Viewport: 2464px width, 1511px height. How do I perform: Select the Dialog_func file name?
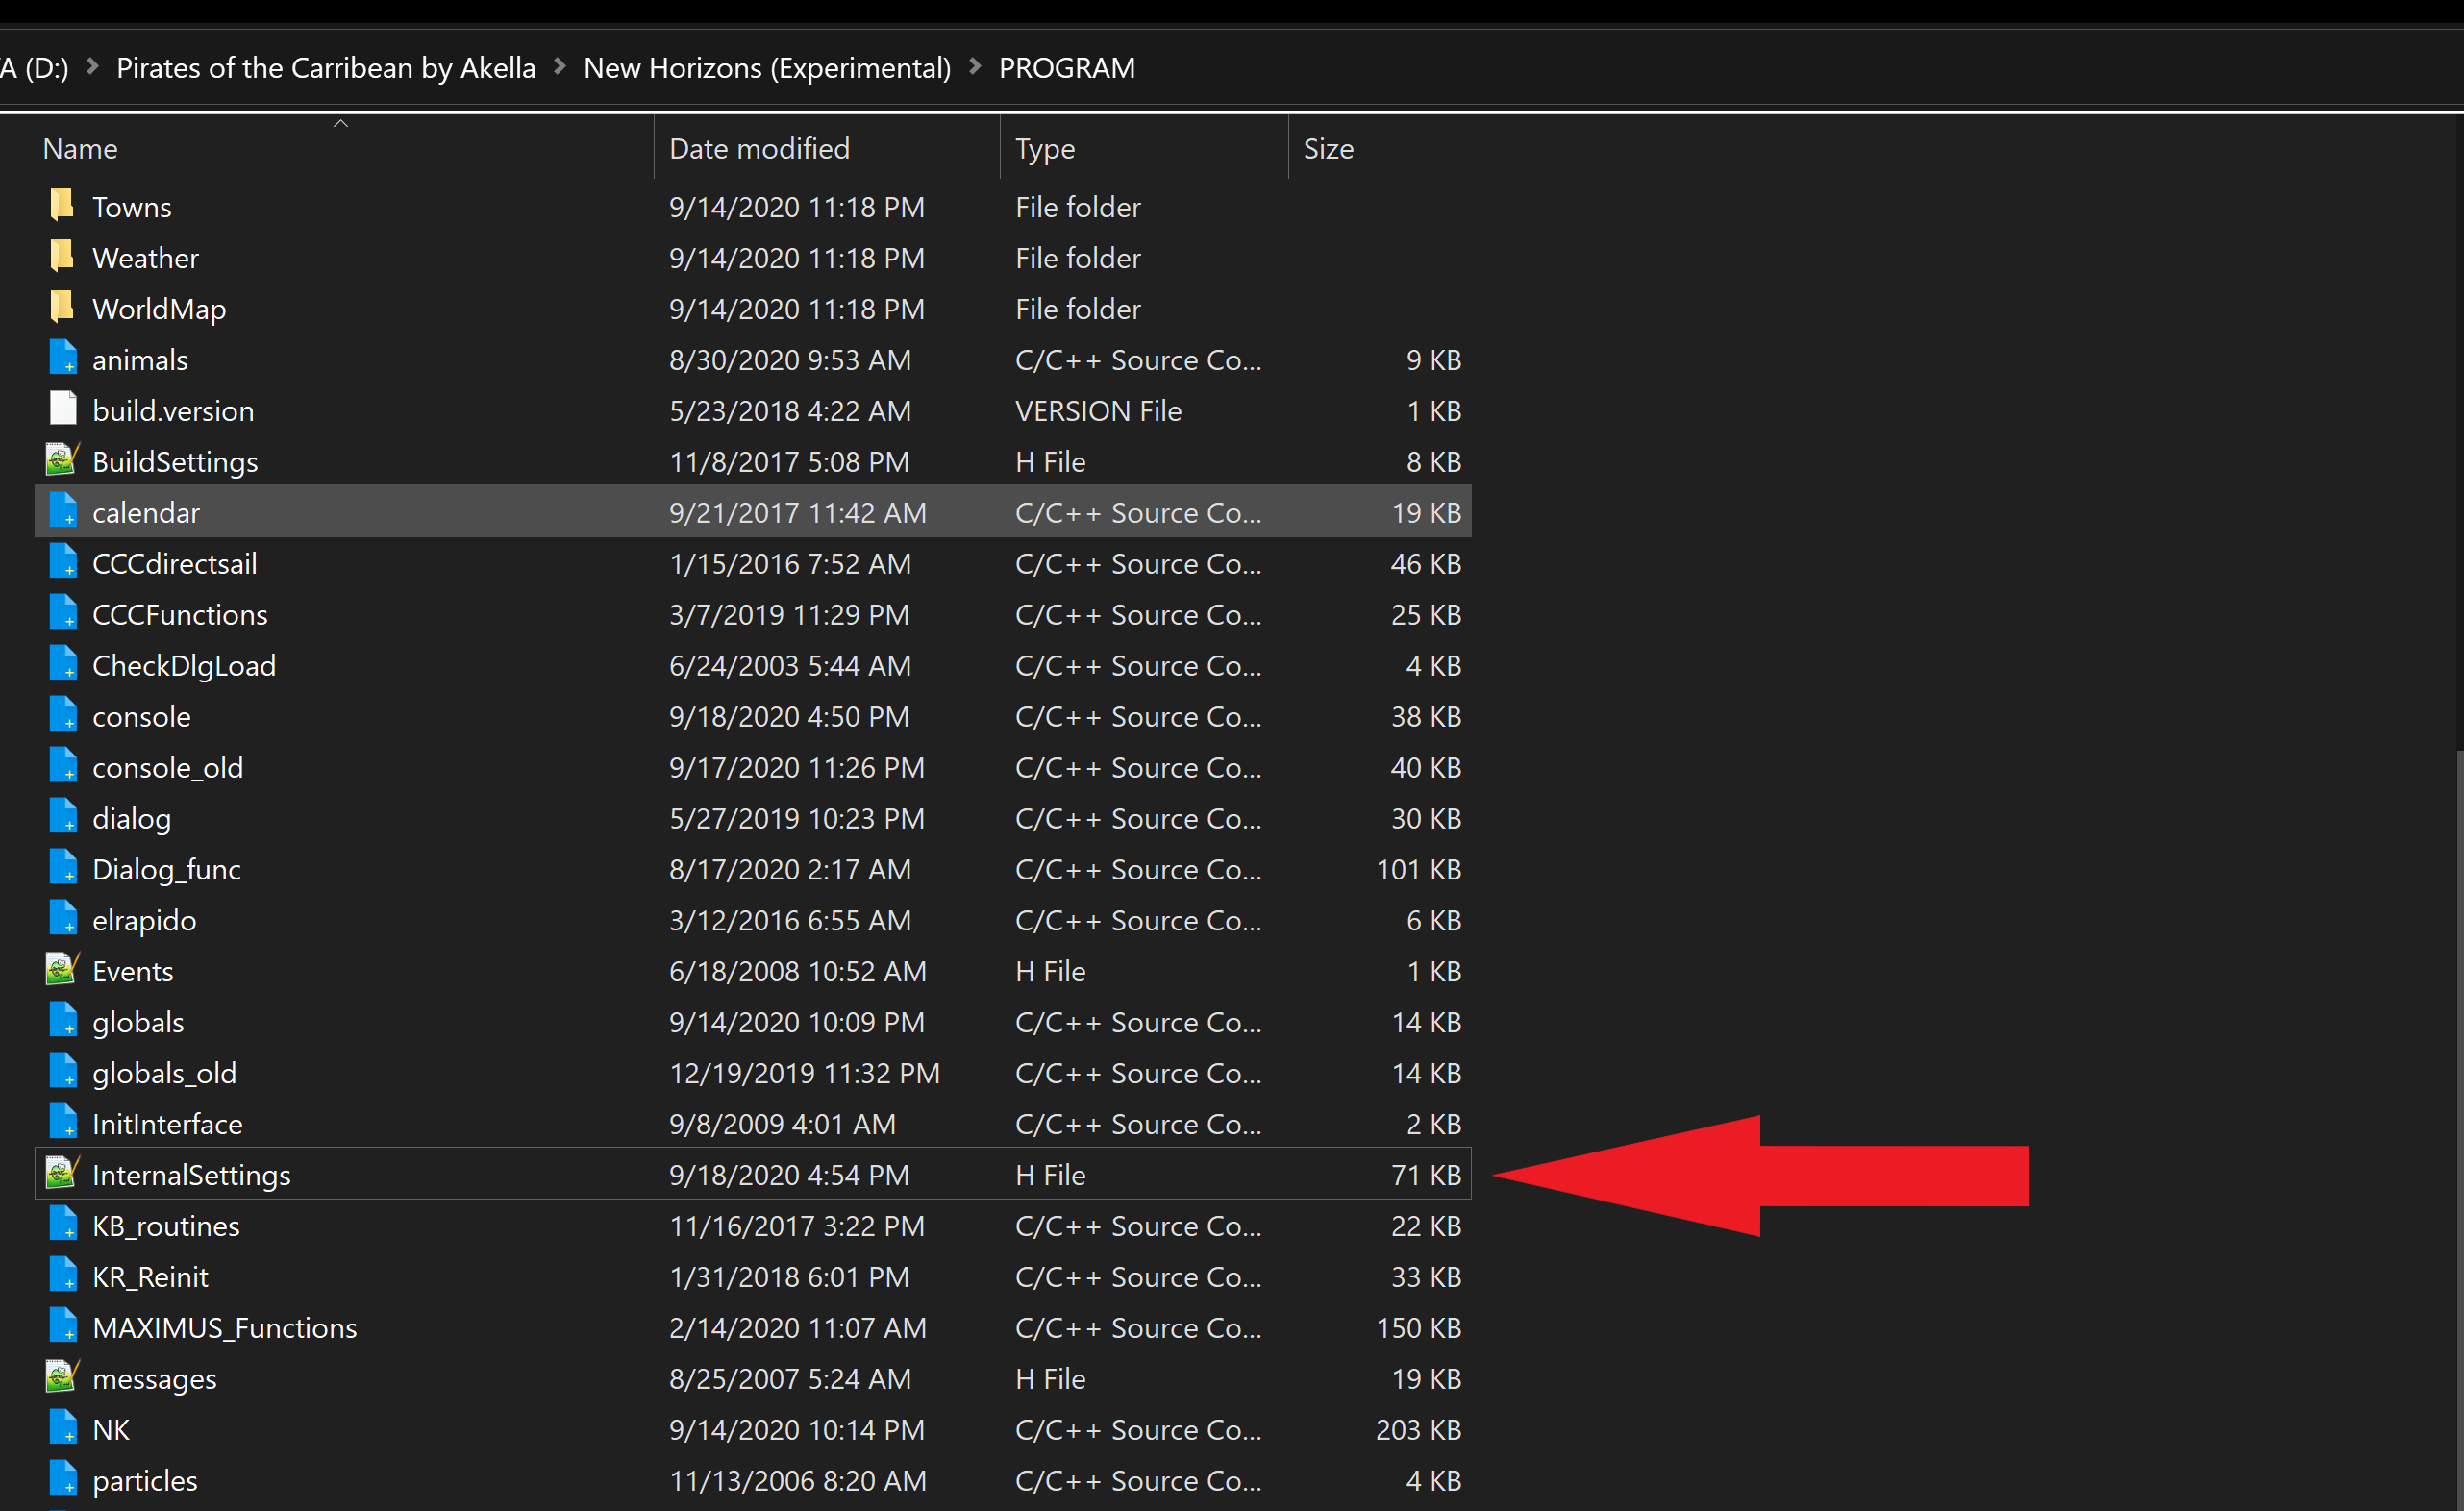[x=166, y=870]
